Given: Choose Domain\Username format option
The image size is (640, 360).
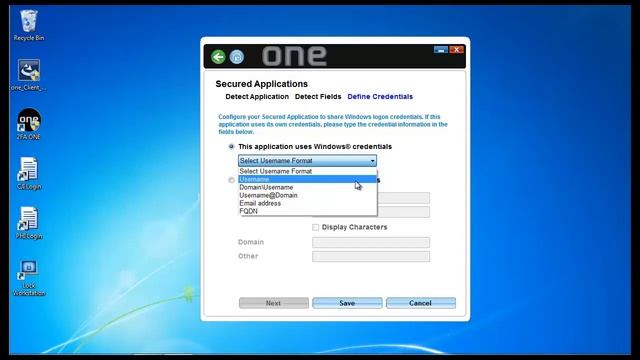Looking at the screenshot, I should (307, 187).
